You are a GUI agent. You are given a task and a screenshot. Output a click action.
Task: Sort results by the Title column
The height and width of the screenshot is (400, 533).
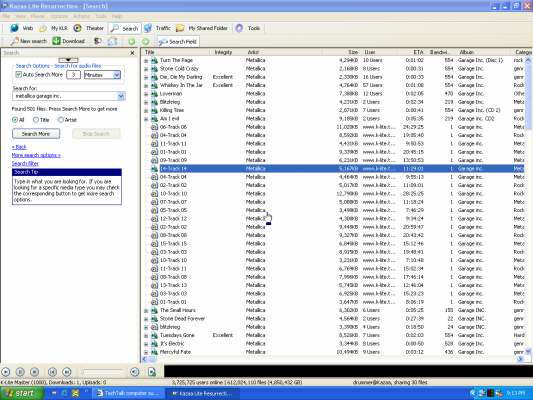tap(176, 52)
